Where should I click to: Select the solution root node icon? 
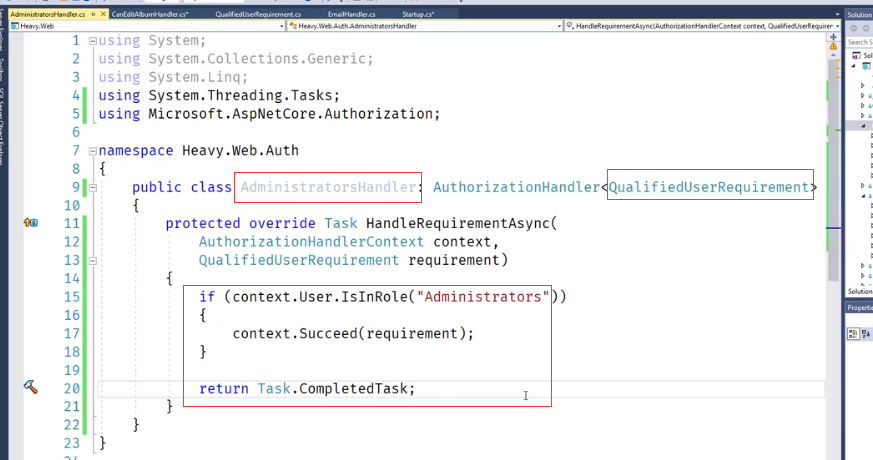(x=856, y=55)
